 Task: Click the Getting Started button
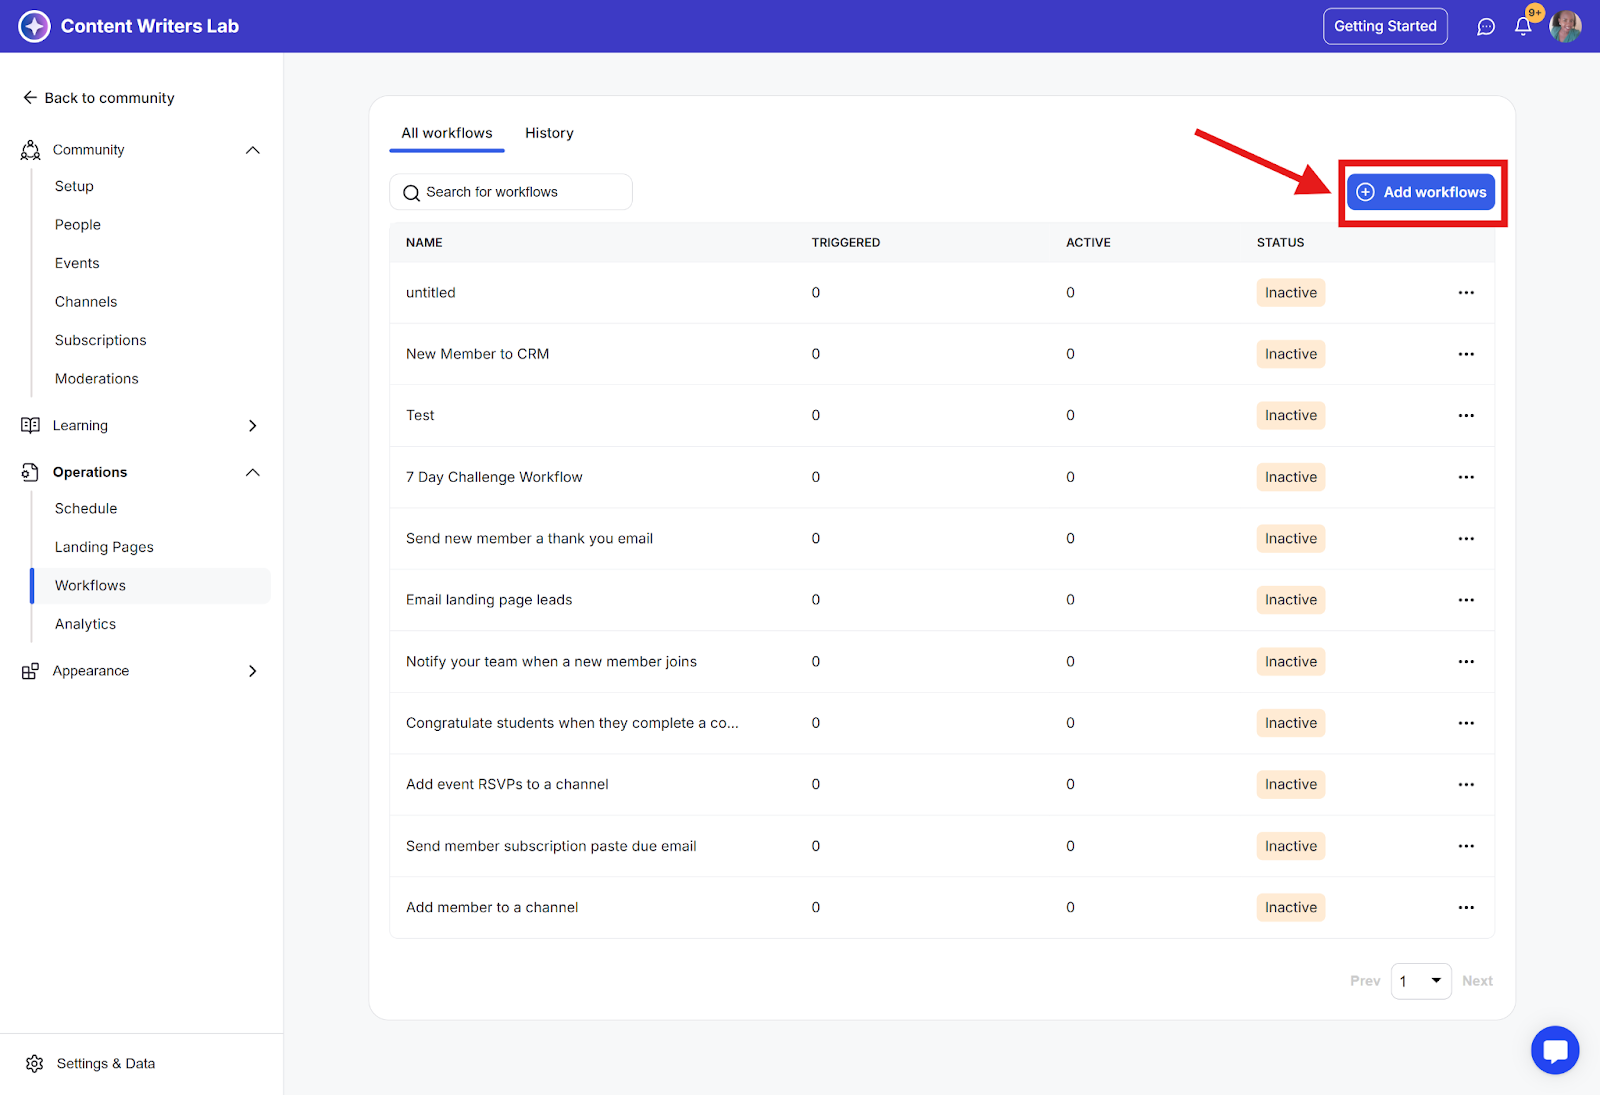click(1385, 26)
